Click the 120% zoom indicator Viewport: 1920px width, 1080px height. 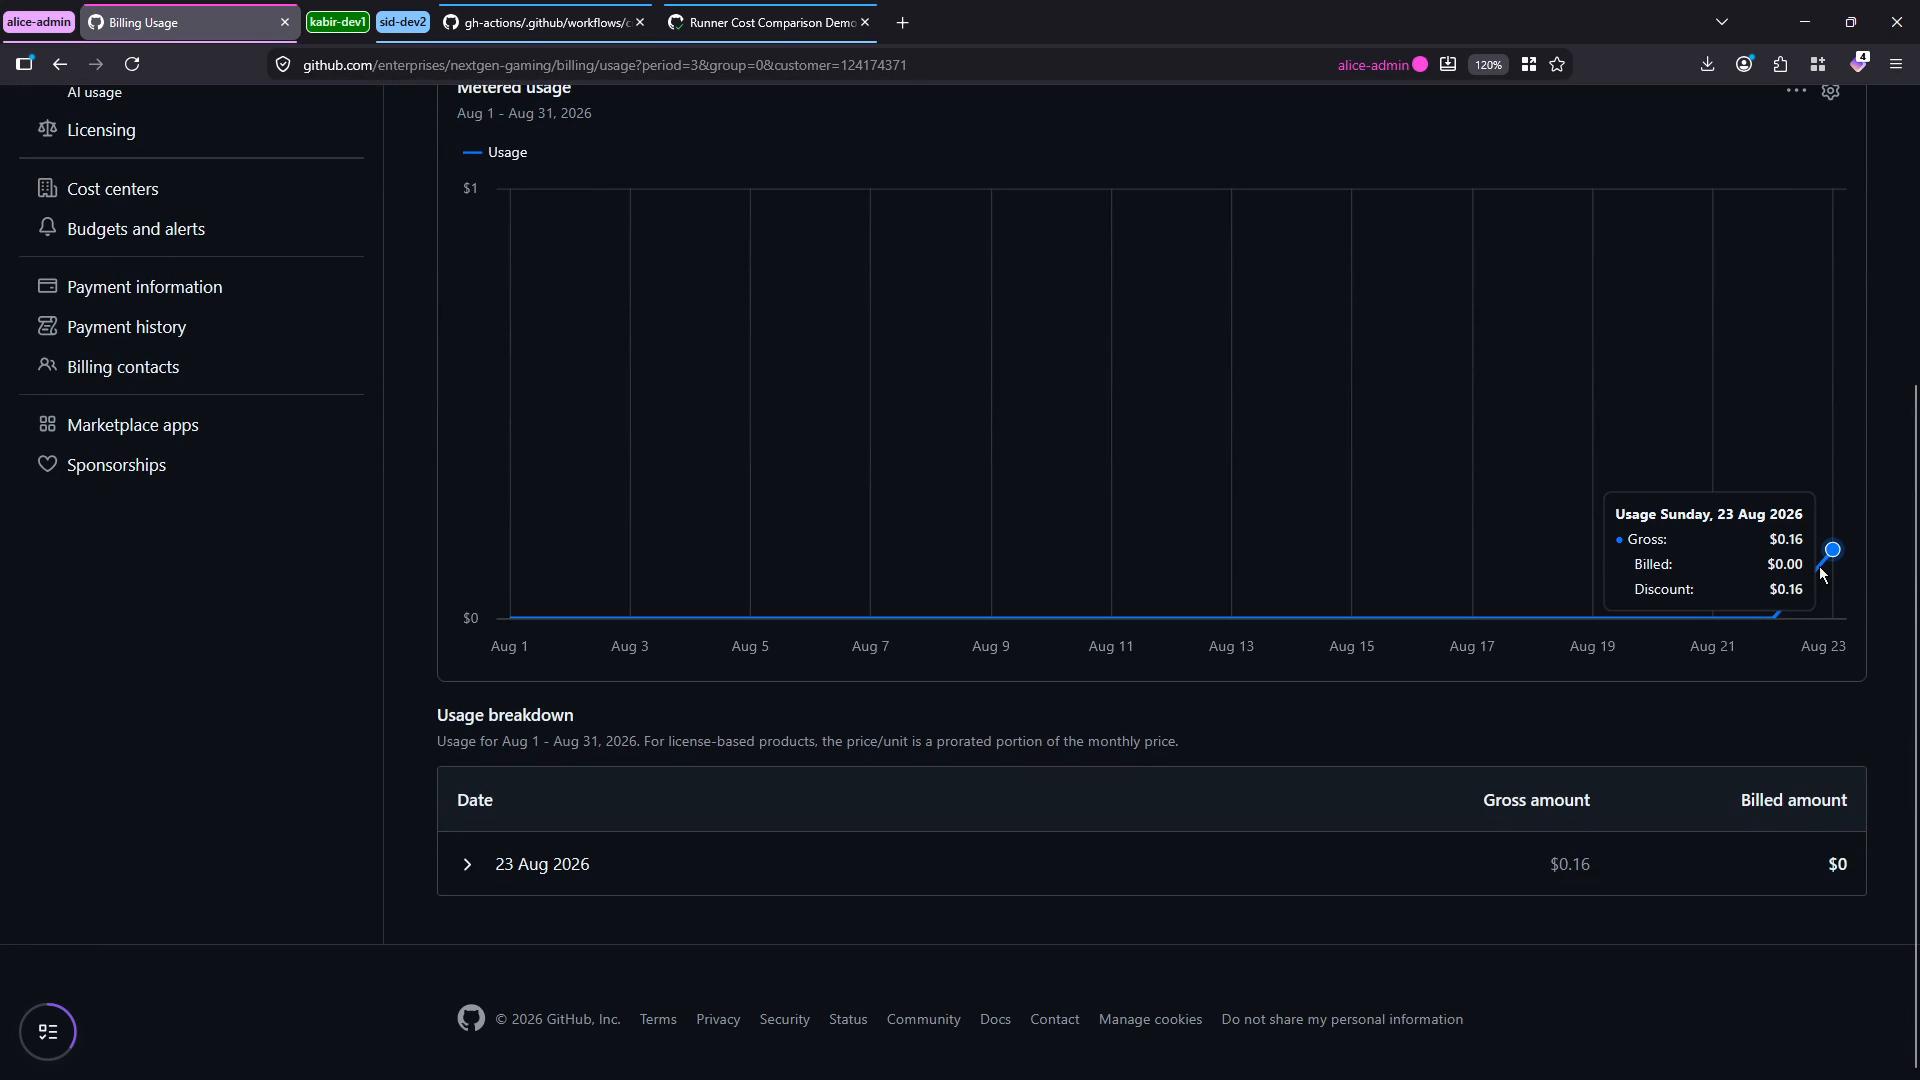click(x=1488, y=65)
